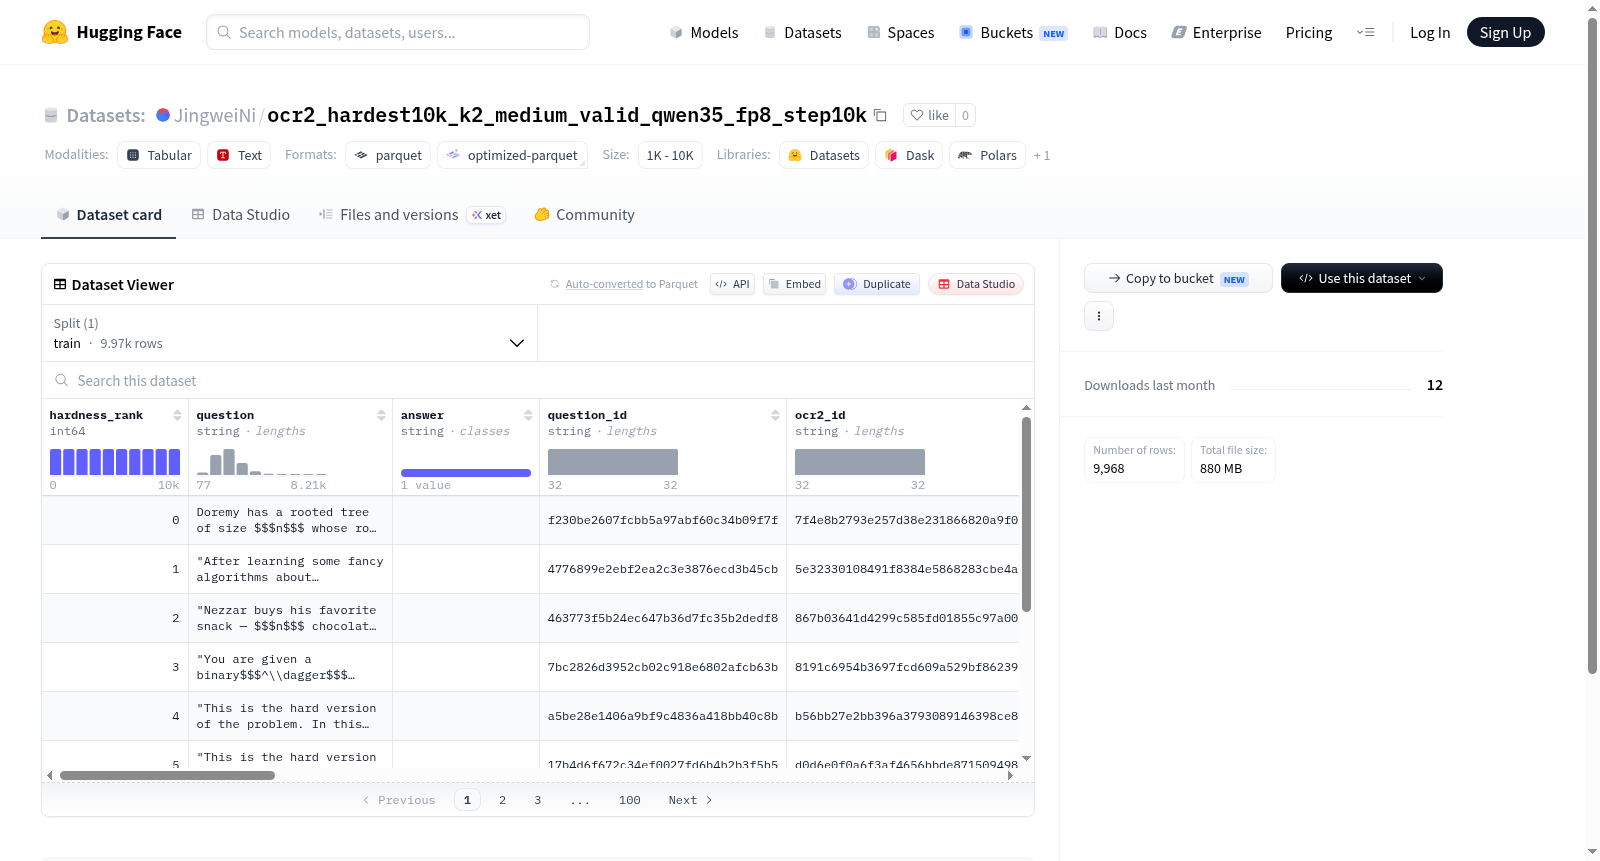Click the answer classes distribution bar
This screenshot has width=1600, height=861.
pyautogui.click(x=466, y=473)
